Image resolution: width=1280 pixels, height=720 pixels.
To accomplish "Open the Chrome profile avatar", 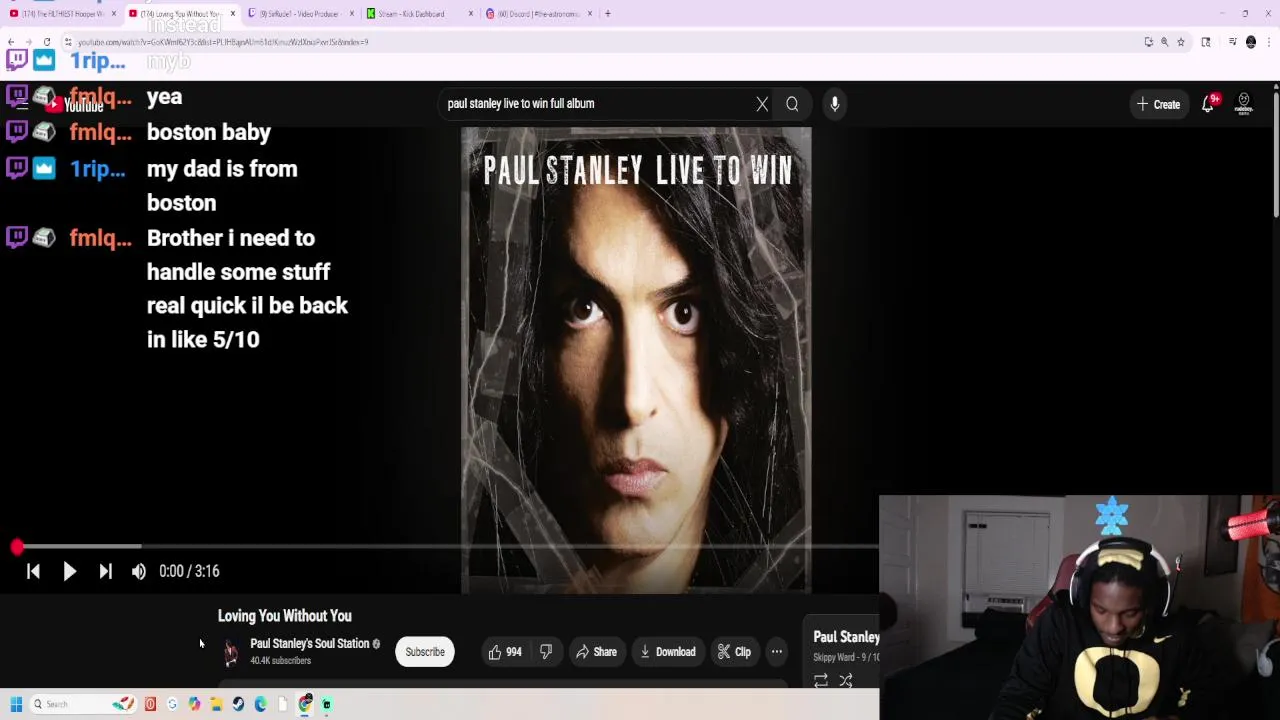I will click(1251, 42).
